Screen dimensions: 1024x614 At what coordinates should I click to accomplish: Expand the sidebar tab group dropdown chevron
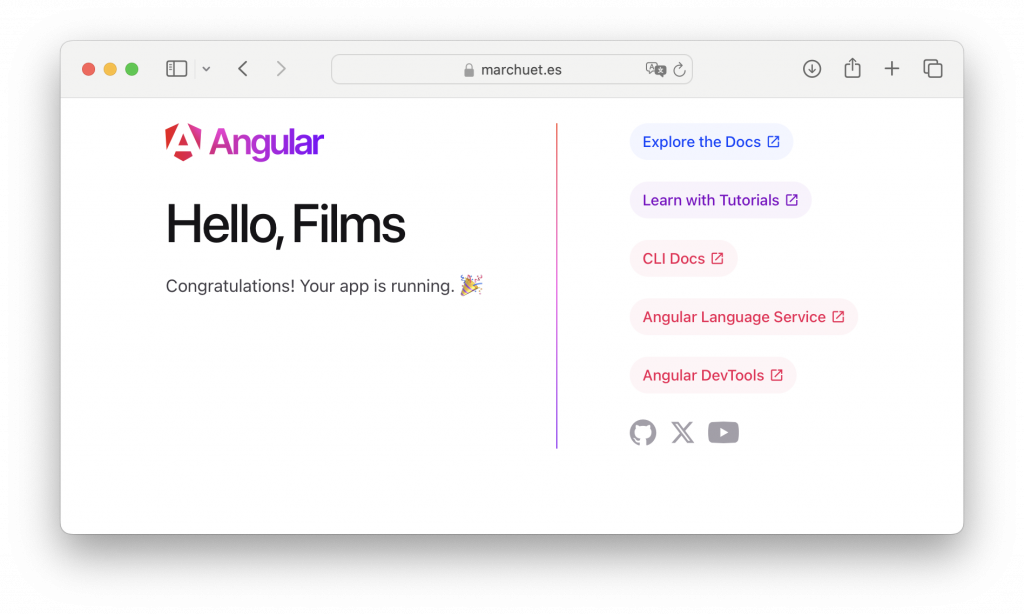206,69
